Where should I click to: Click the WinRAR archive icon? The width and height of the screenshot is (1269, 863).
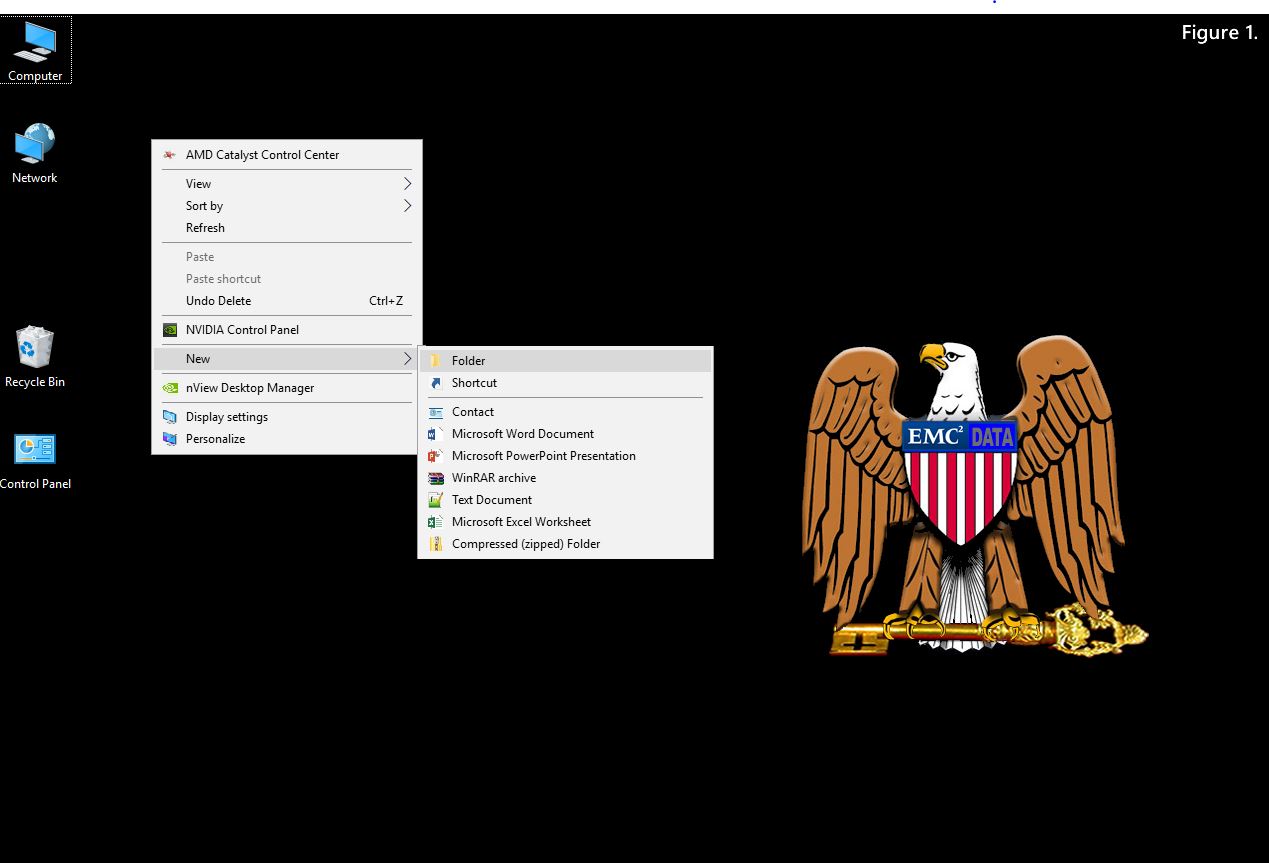435,478
